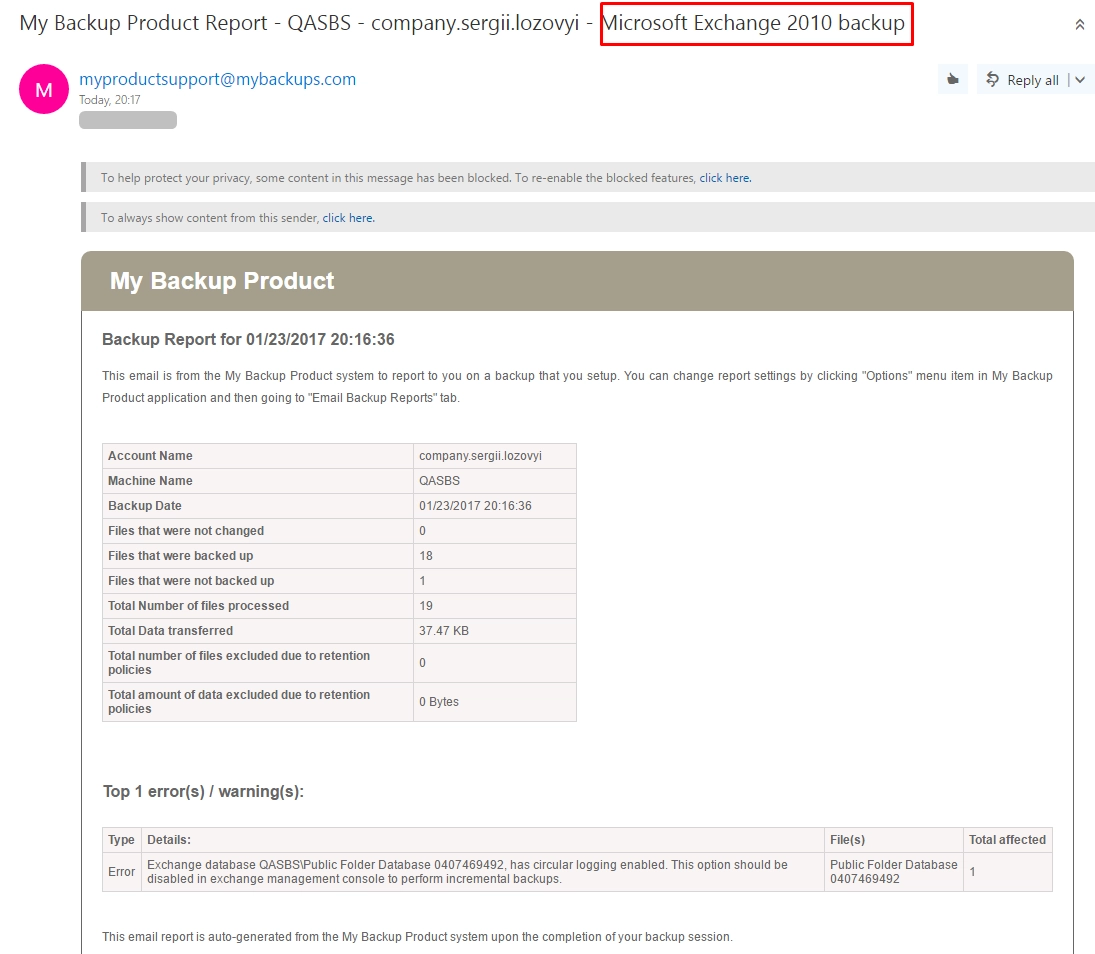Click the auto-generated email report footer text
Viewport: 1095px width, 954px height.
click(418, 937)
